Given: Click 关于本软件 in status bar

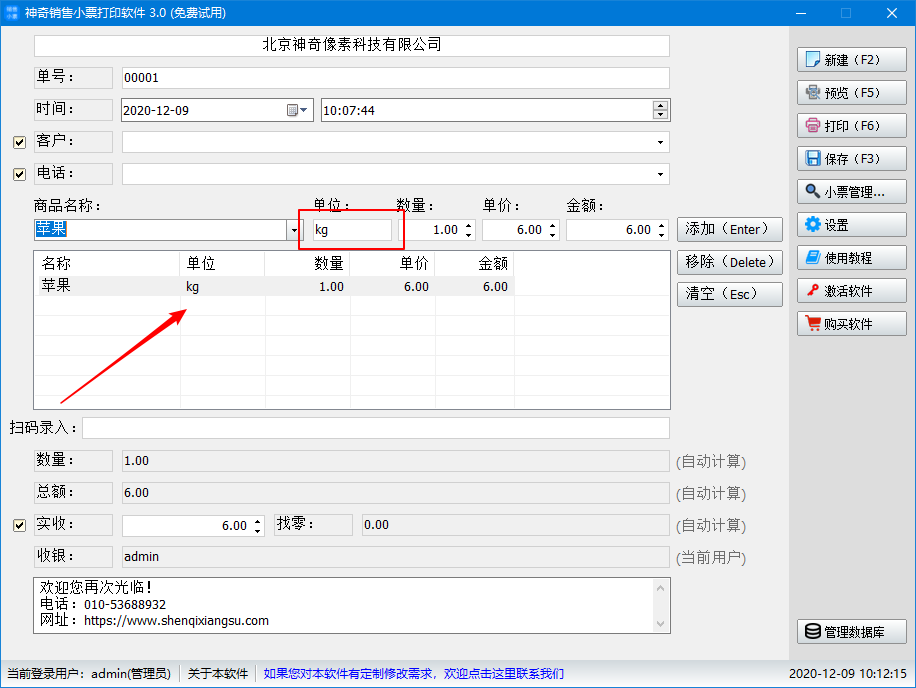Looking at the screenshot, I should click(218, 673).
